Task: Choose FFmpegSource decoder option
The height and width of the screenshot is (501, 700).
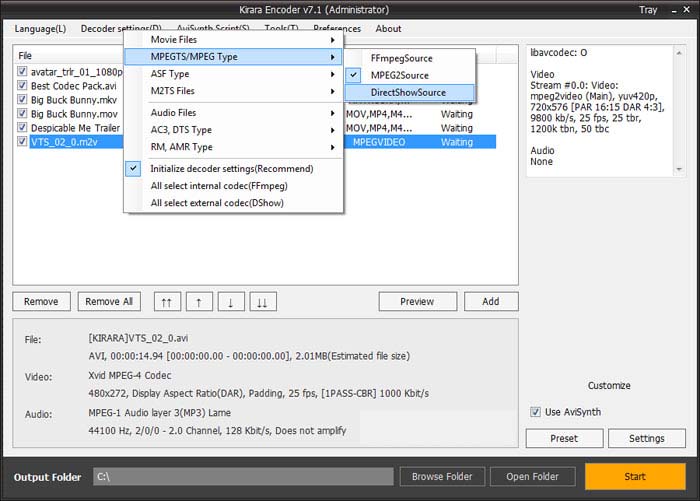Action: [401, 58]
